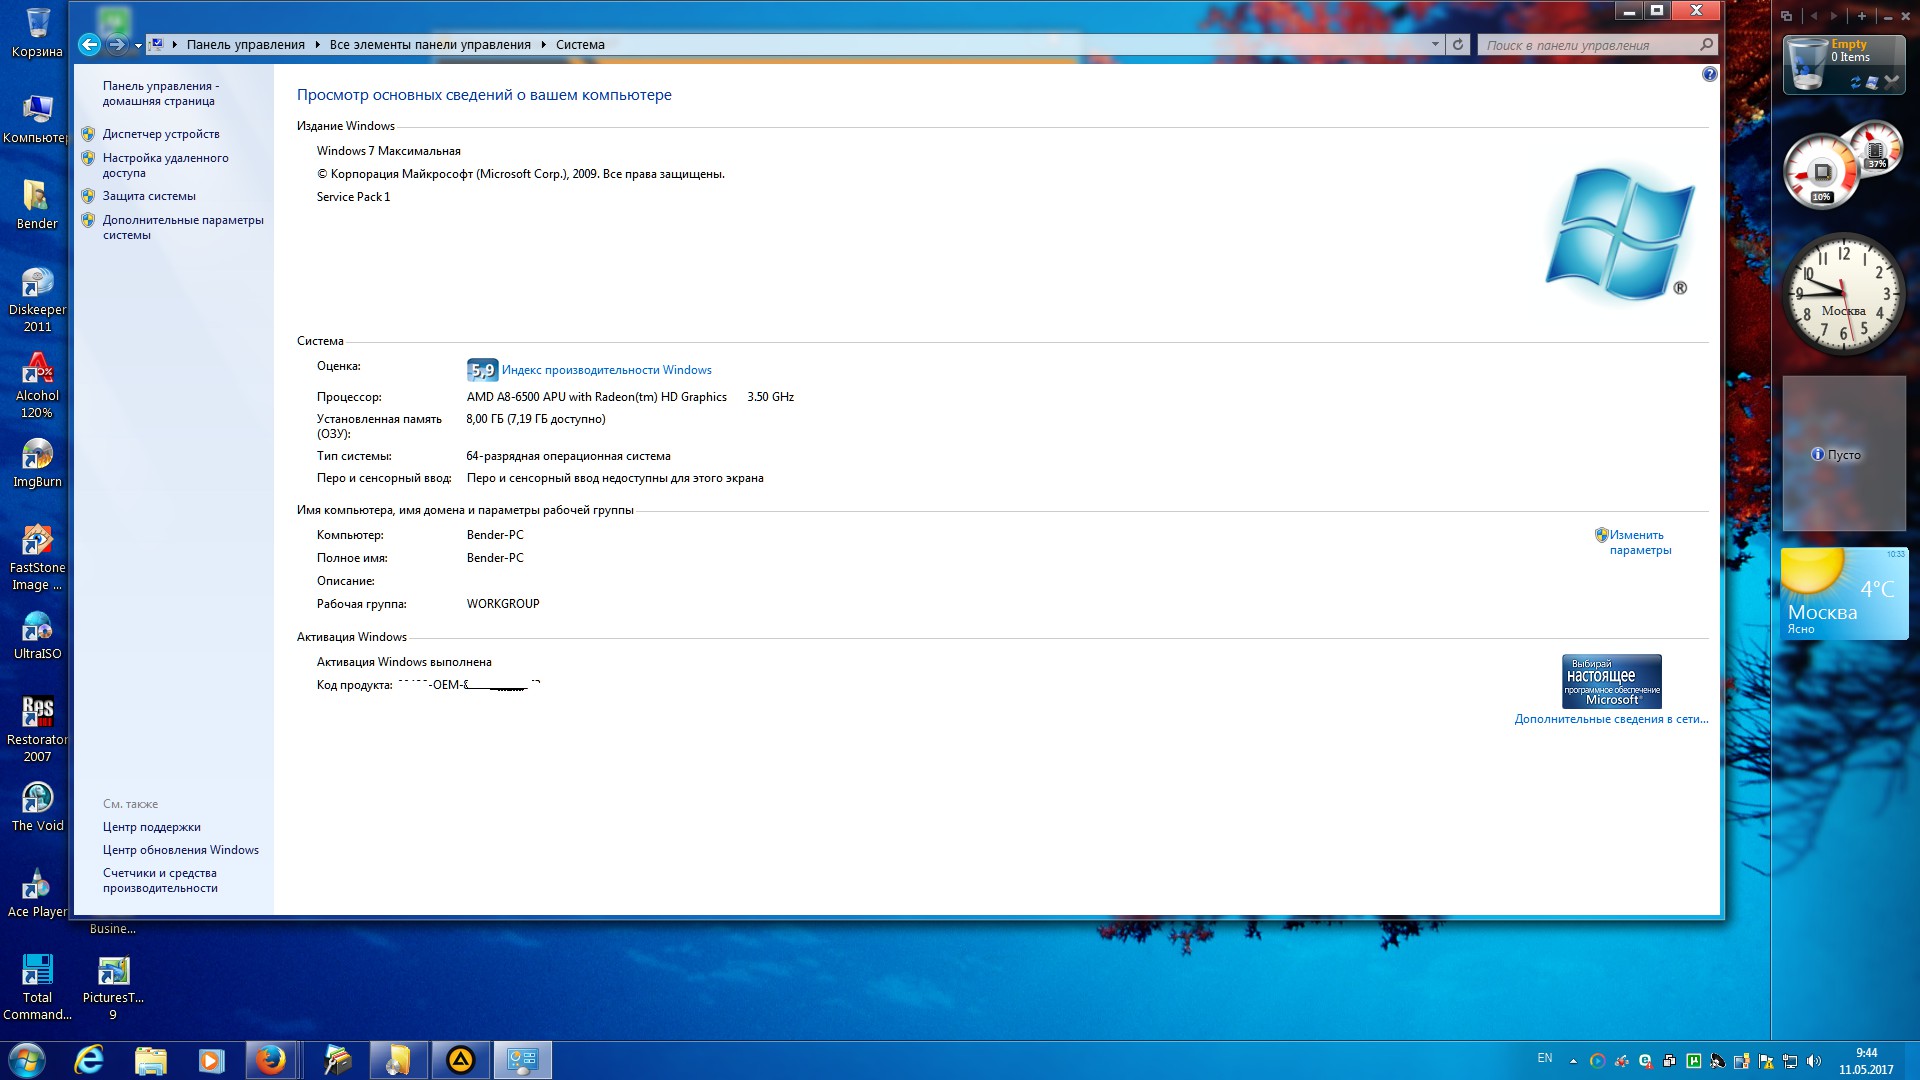Expand arrow after Control Panel breadcrumb

pyautogui.click(x=318, y=45)
